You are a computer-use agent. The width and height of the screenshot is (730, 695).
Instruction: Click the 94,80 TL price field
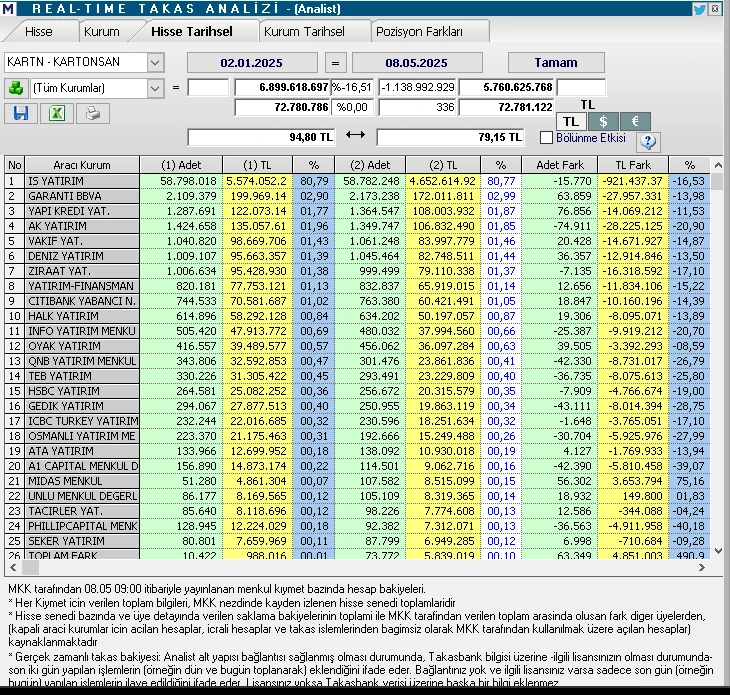(261, 137)
